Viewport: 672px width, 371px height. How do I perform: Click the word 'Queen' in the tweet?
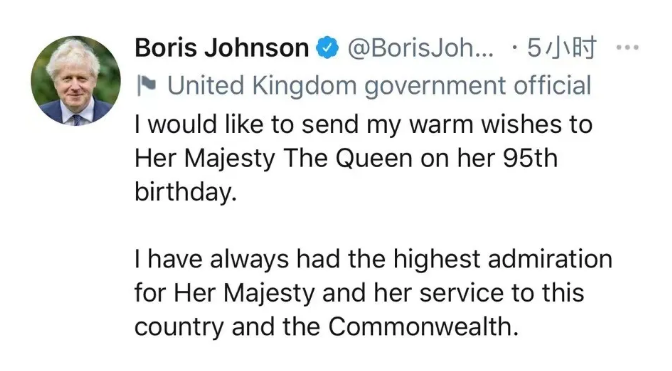coord(374,159)
